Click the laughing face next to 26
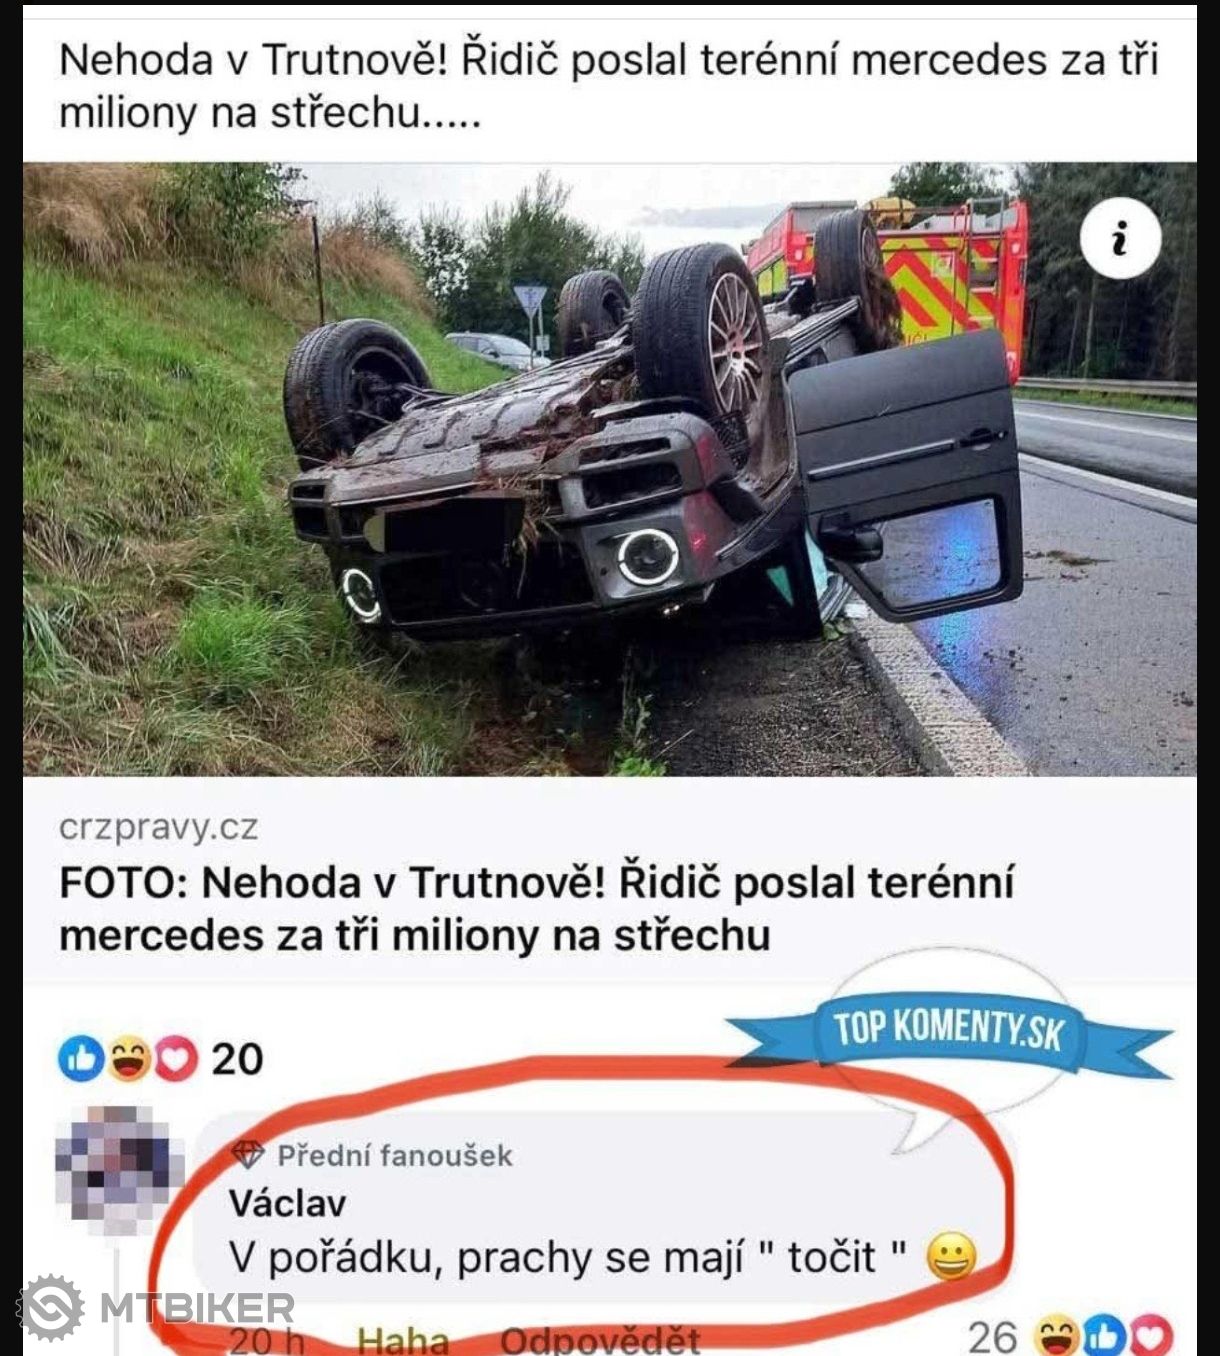 (x=1058, y=1336)
